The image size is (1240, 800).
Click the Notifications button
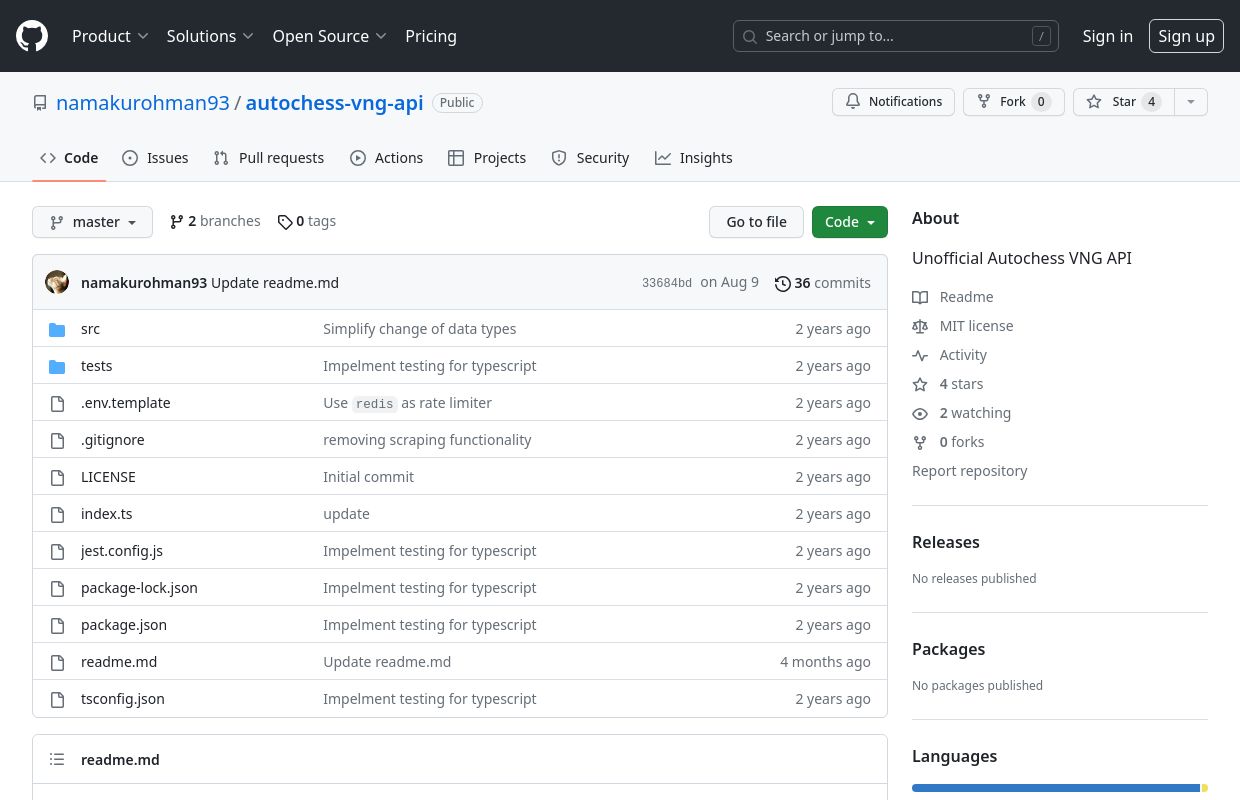point(893,102)
